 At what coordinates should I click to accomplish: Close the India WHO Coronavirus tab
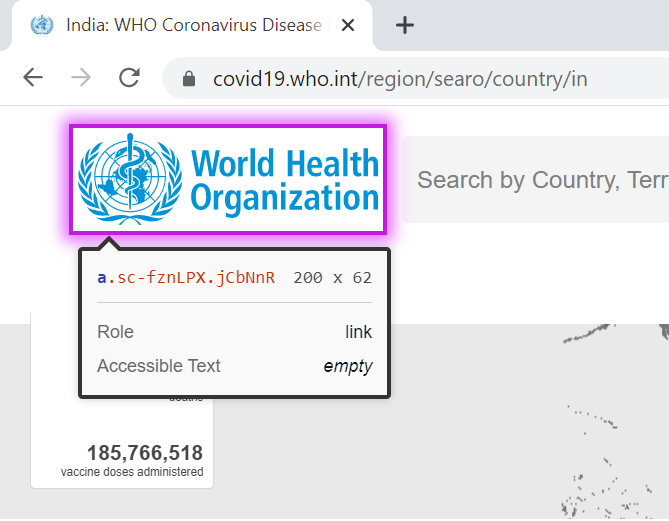(348, 25)
